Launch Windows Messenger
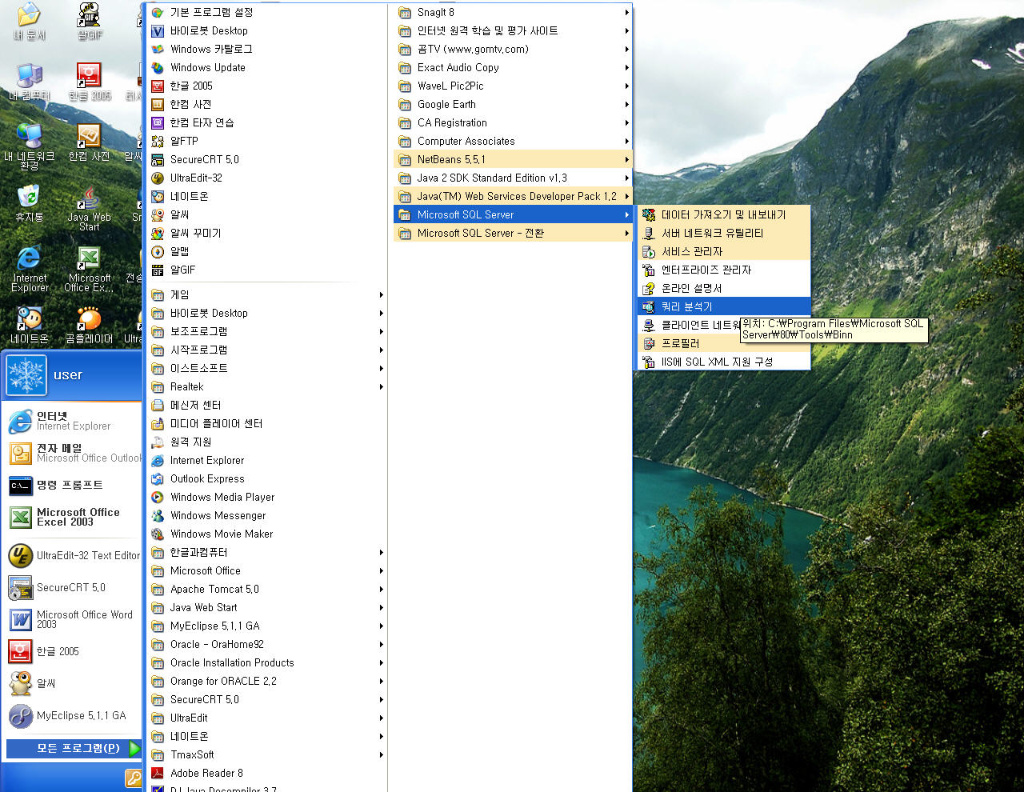 (266, 515)
